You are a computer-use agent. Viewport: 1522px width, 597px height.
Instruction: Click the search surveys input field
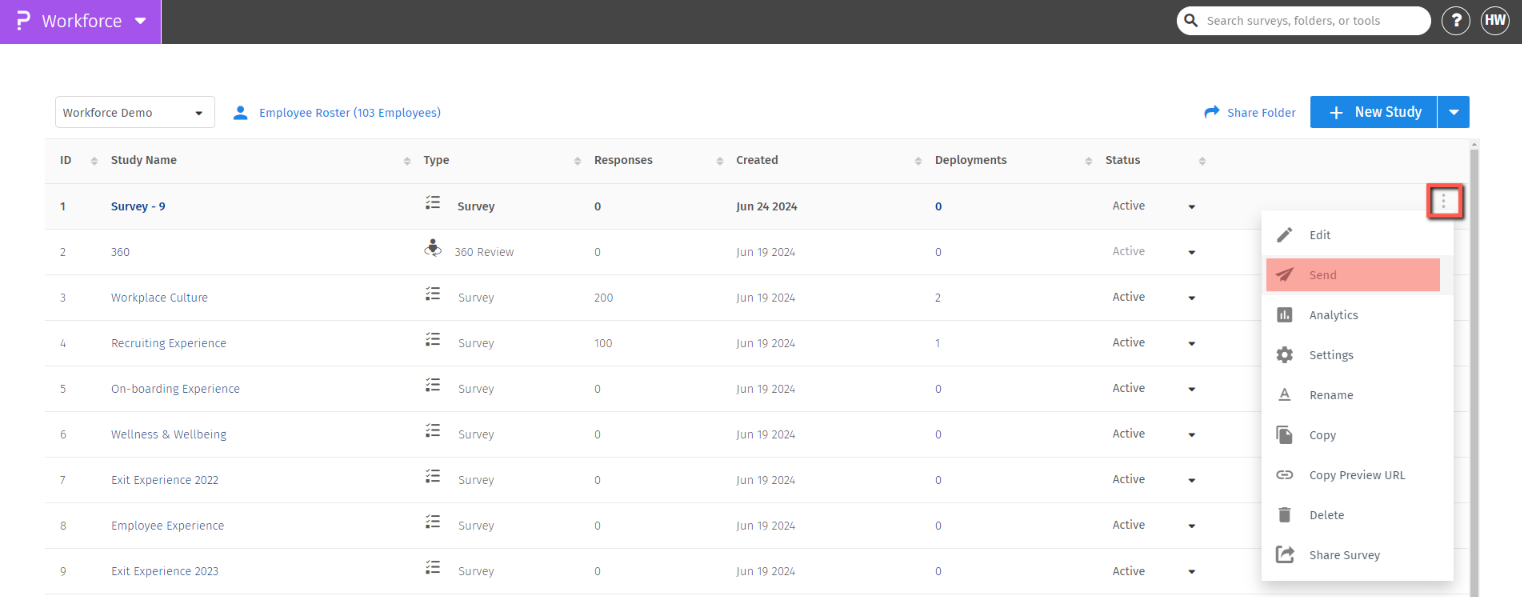click(1312, 21)
